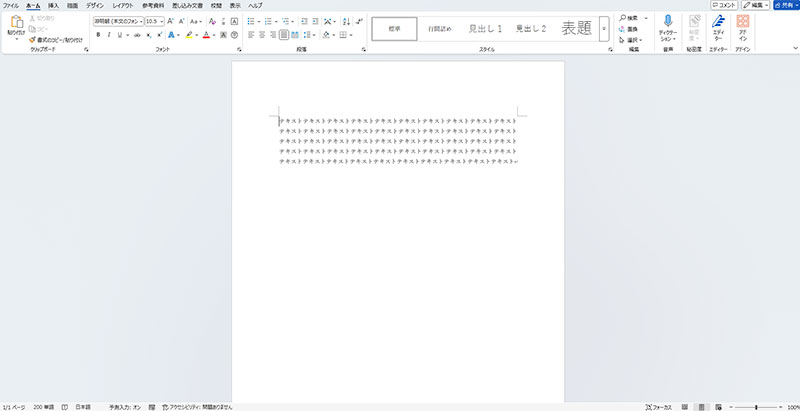Viewport: 800px width, 411px height.
Task: Click the Dictation (ディクテーション) microphone icon
Action: (x=668, y=21)
